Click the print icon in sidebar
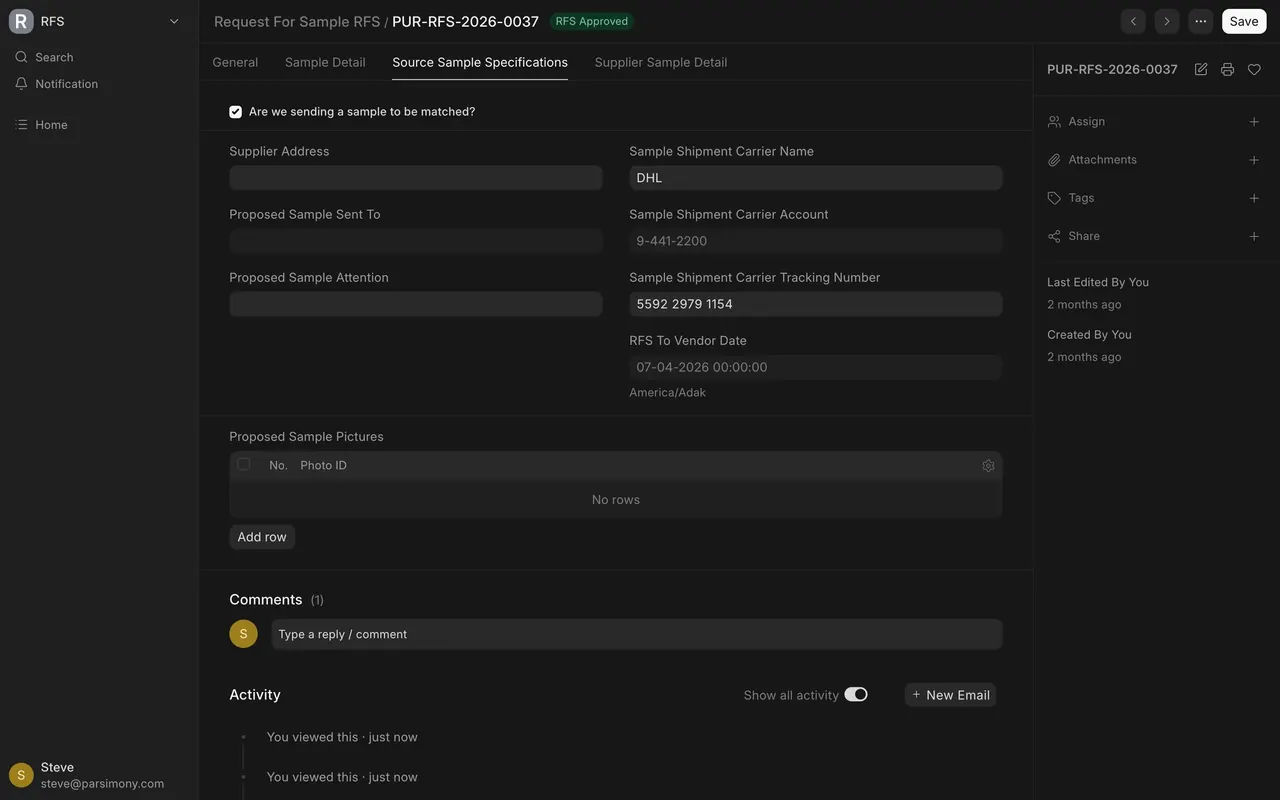 pos(1227,69)
